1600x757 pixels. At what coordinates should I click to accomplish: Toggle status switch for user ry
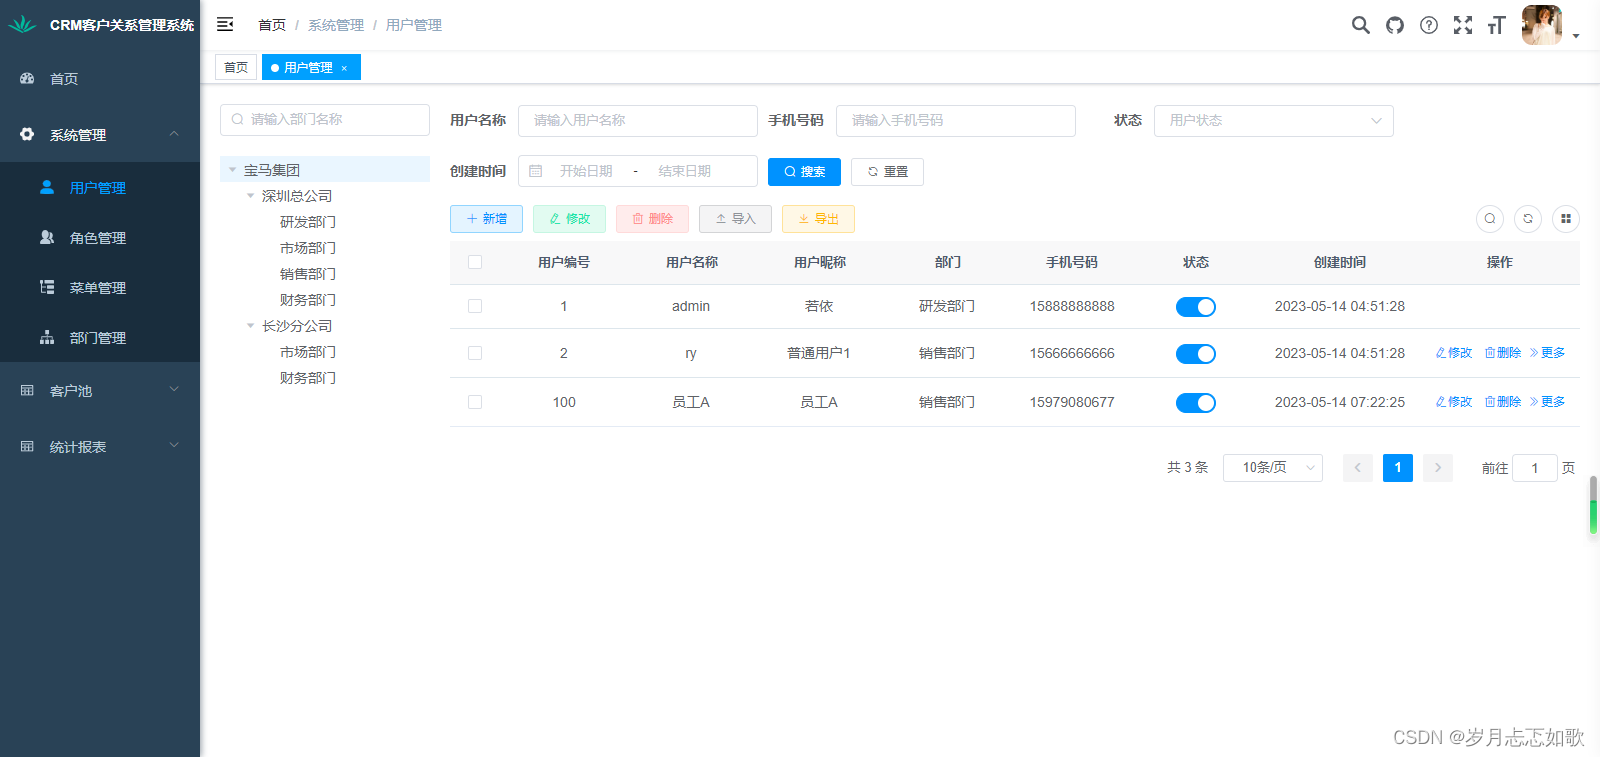(1196, 354)
